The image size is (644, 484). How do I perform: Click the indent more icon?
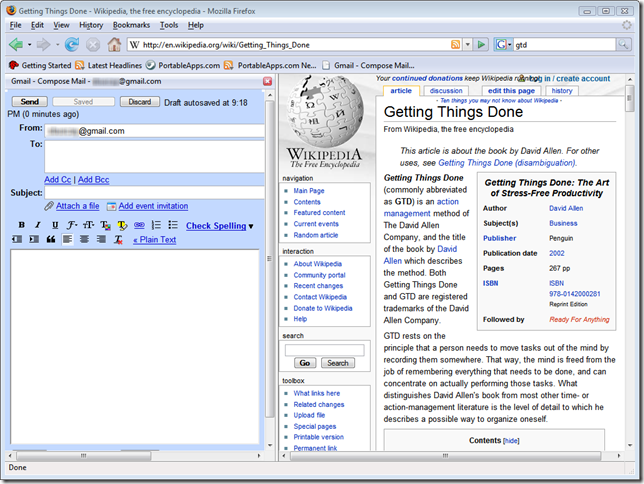34,239
